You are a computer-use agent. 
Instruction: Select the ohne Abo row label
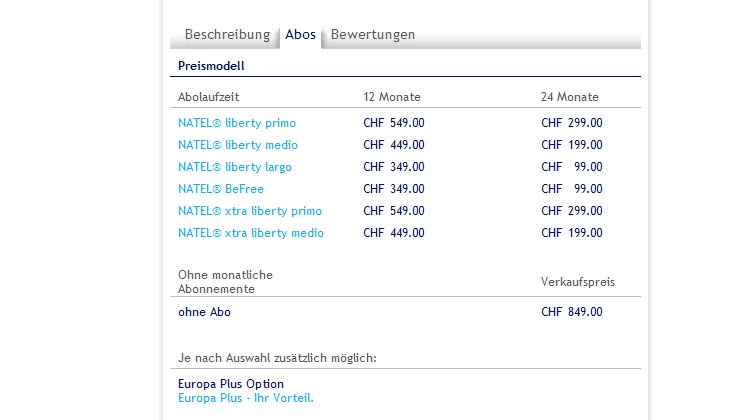[204, 312]
